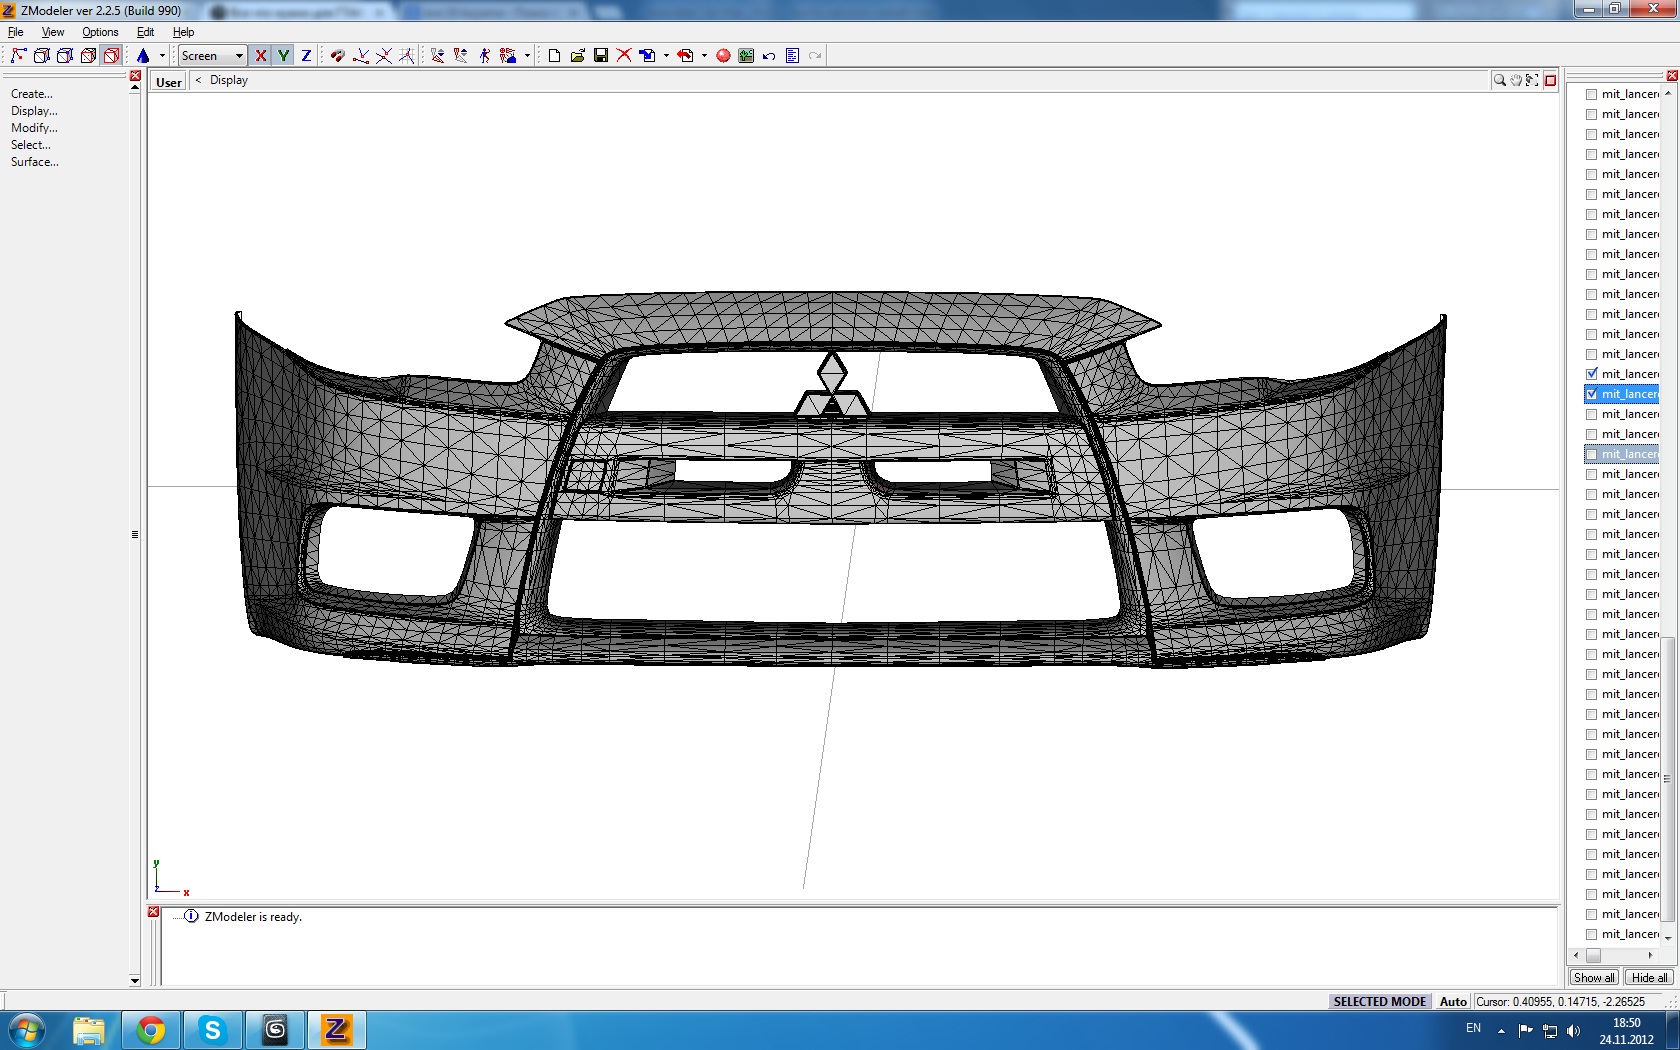Screen dimensions: 1680x1050
Task: Open the dropdown arrow beside the blue cone
Action: click(x=162, y=55)
